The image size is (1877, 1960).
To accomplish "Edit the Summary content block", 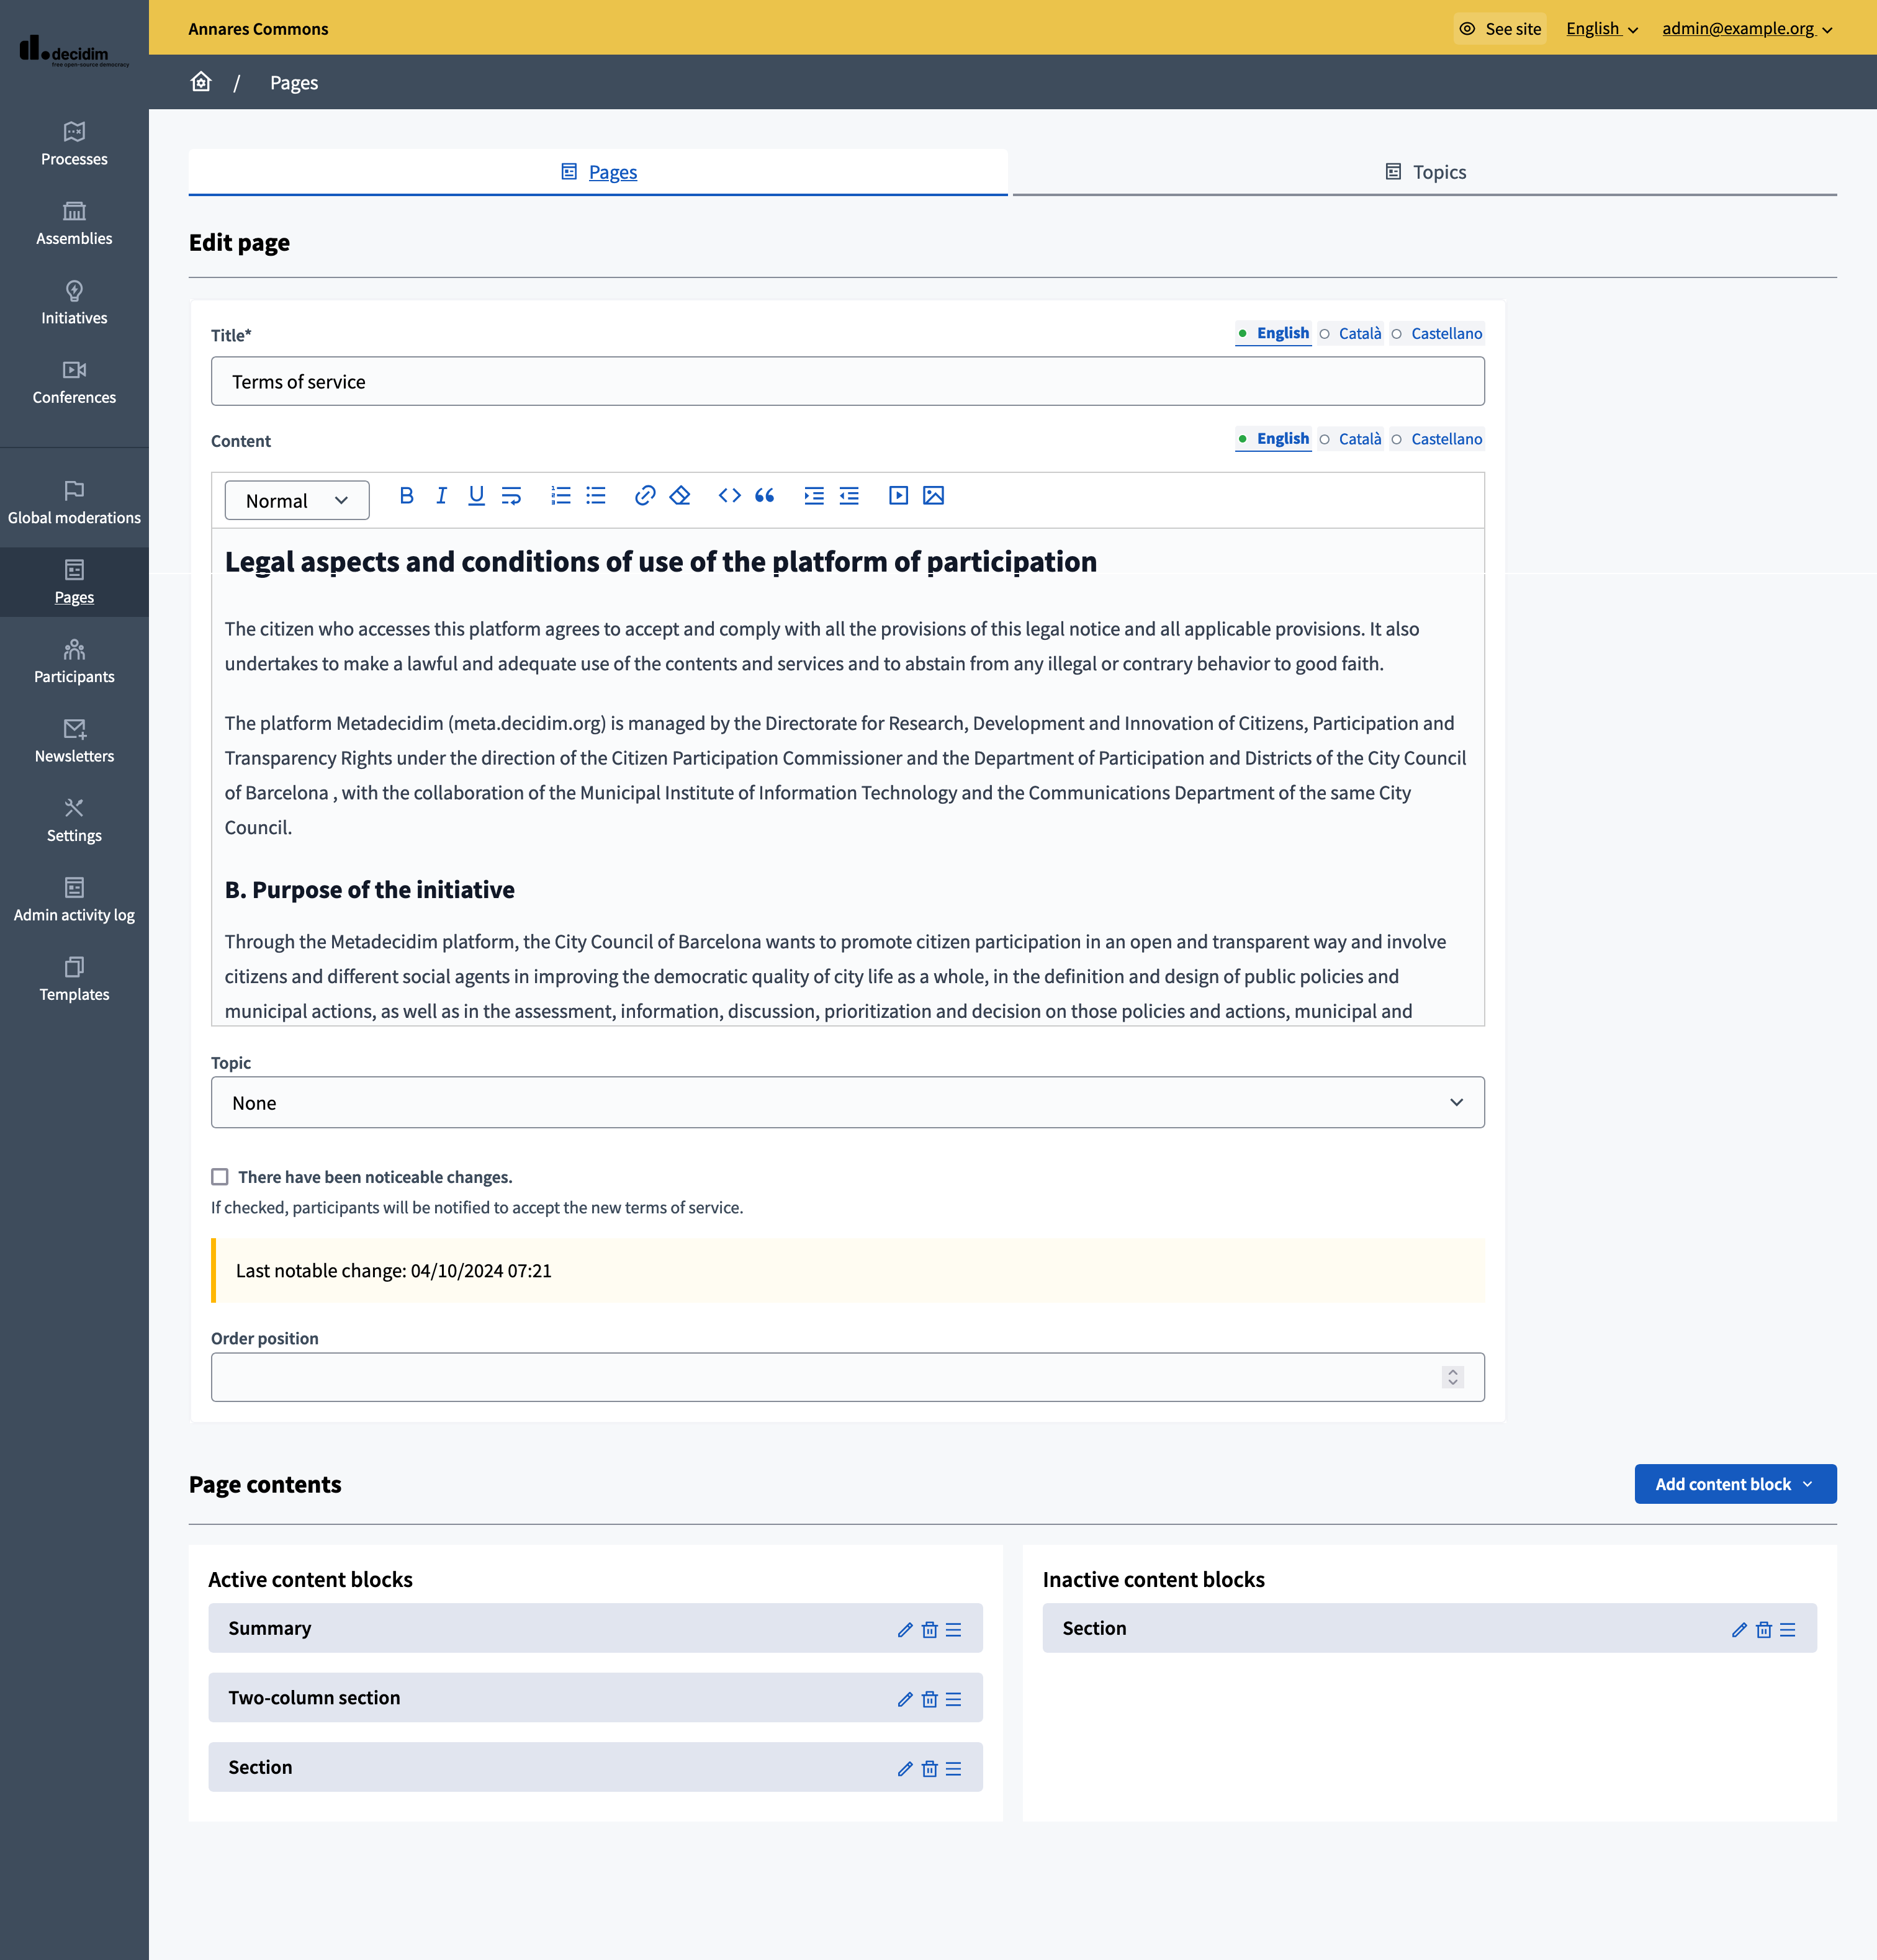I will (x=905, y=1629).
